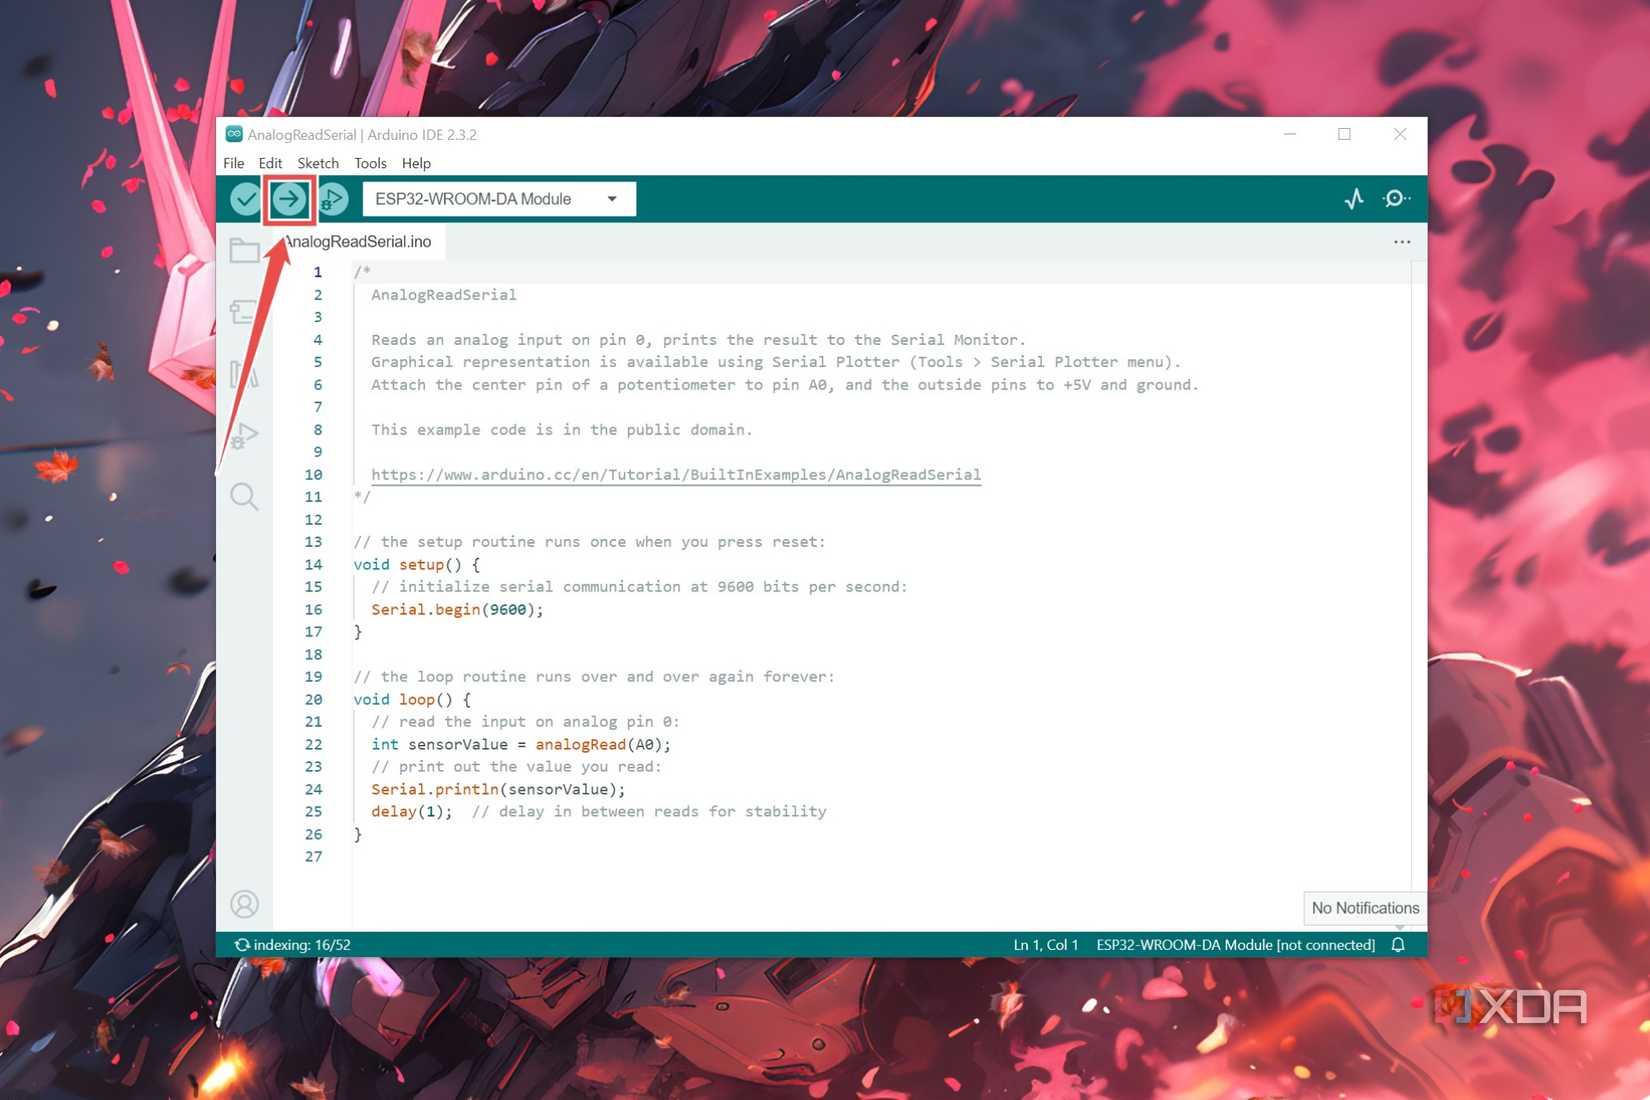Image resolution: width=1650 pixels, height=1100 pixels.
Task: Click 'ESP32-WROOM-DA Module [not connected]' in the status bar
Action: click(x=1235, y=944)
